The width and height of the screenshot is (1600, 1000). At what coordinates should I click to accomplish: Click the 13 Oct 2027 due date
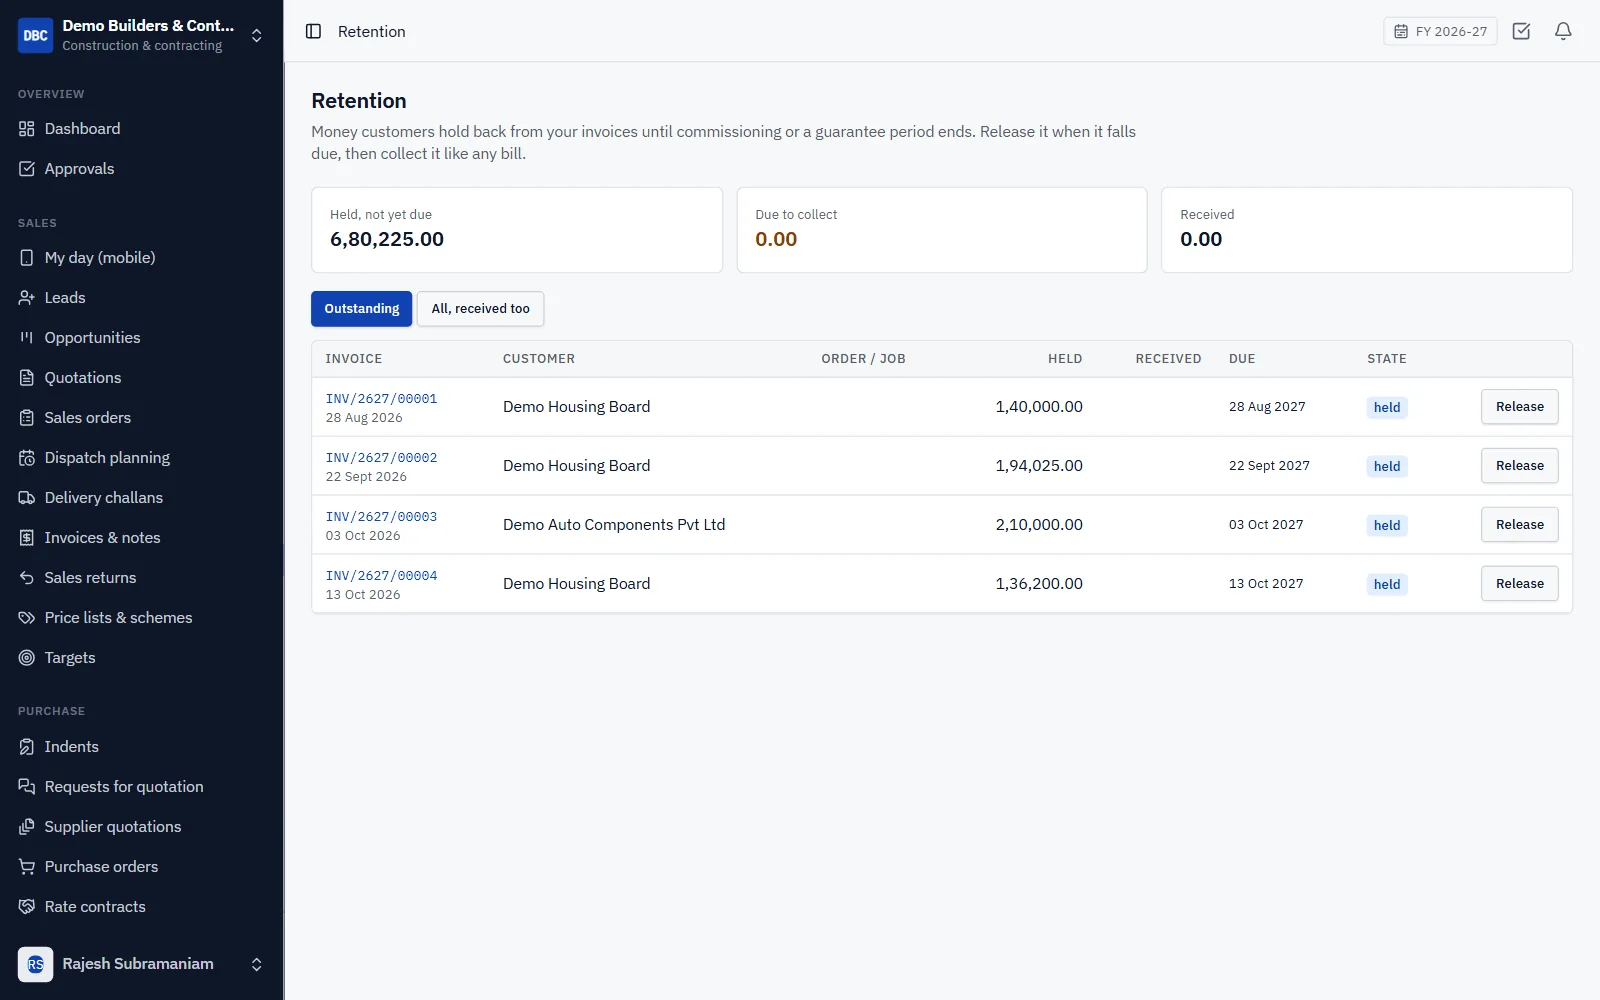1266,584
